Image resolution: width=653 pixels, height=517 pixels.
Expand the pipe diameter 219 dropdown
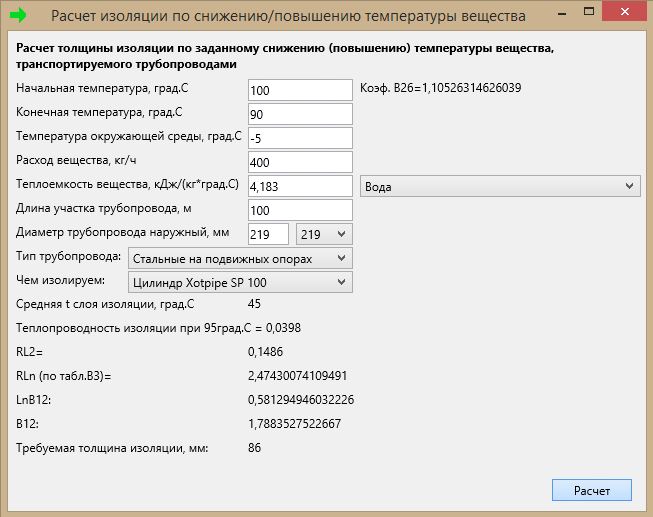coord(324,234)
